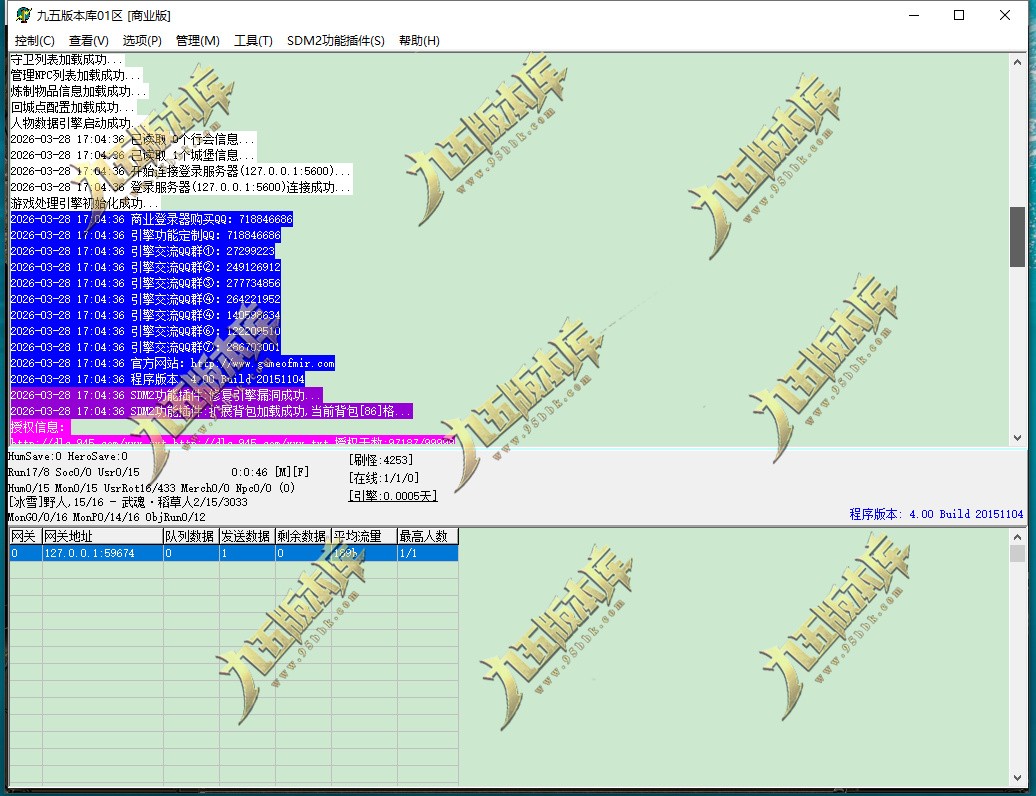Screen dimensions: 1036x796
Task: Open the 管理(M) menu
Action: point(198,41)
